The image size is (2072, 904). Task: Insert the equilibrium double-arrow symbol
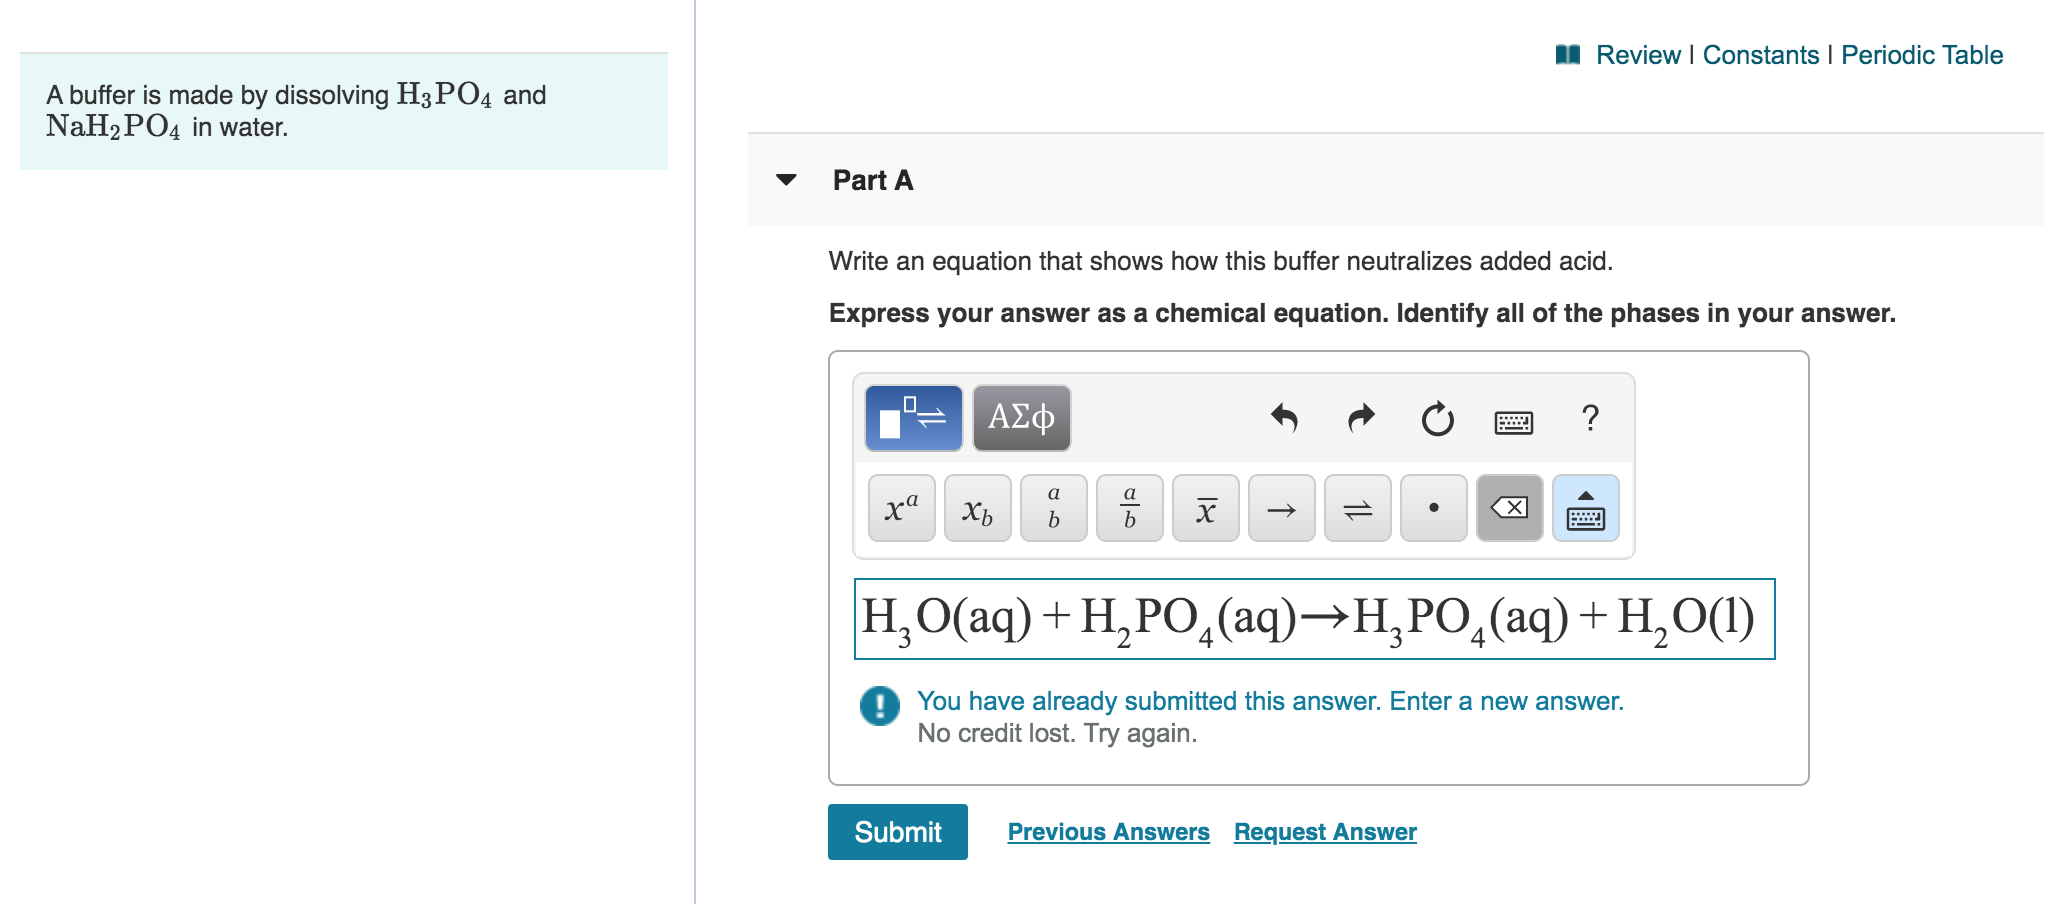pos(1357,508)
